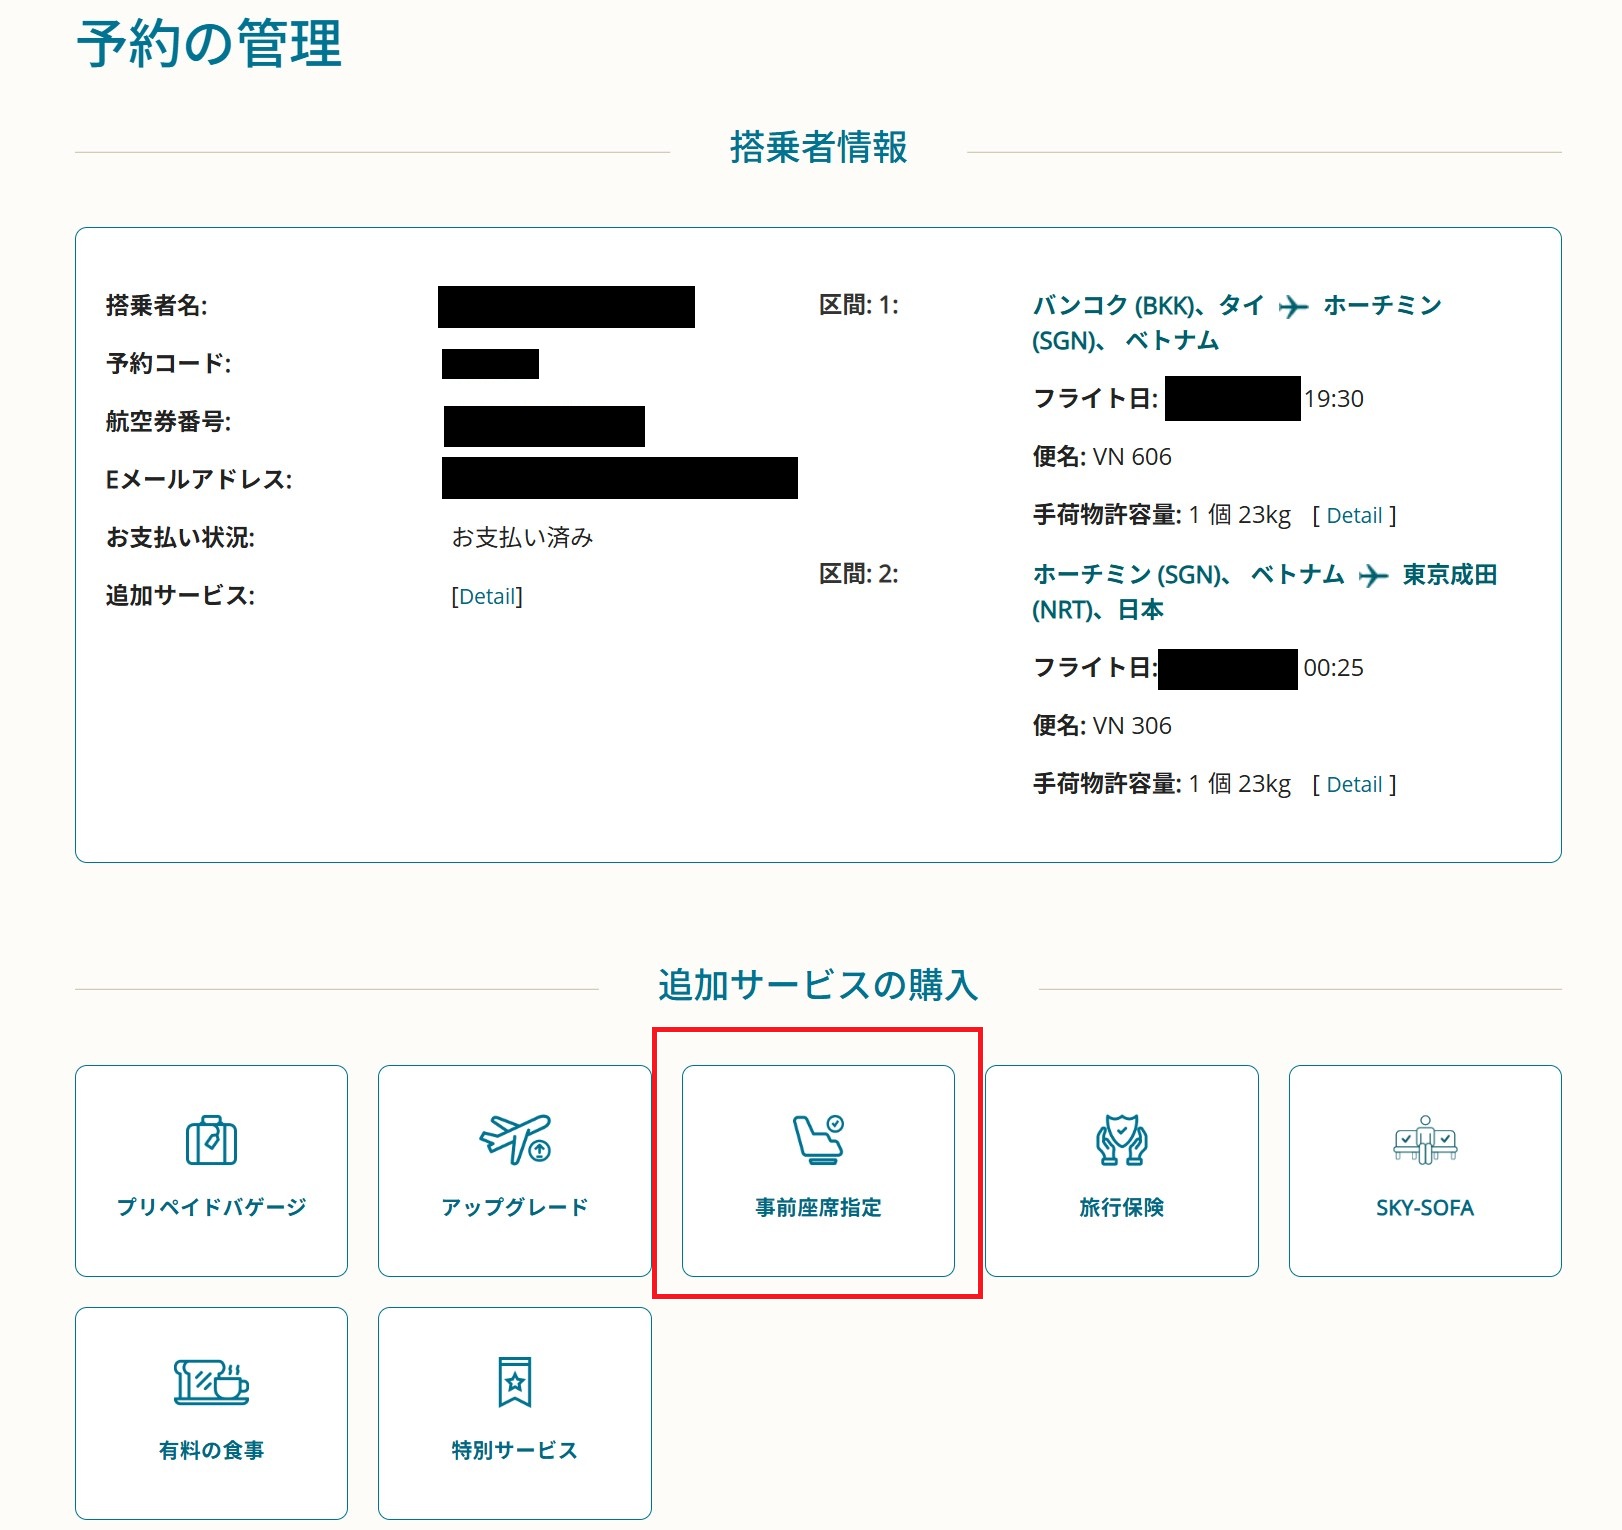Click the prepaid baggage suitcase icon

211,1140
